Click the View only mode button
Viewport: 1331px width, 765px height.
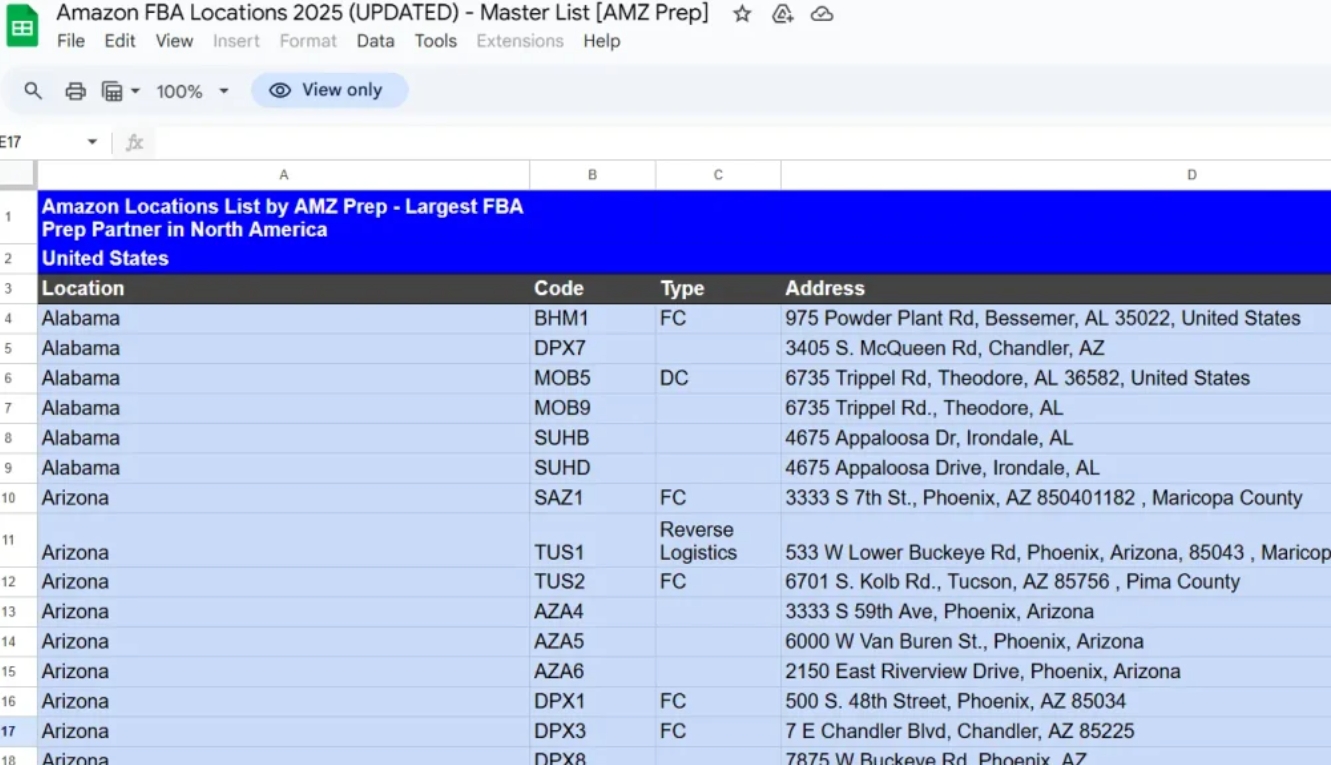[329, 90]
